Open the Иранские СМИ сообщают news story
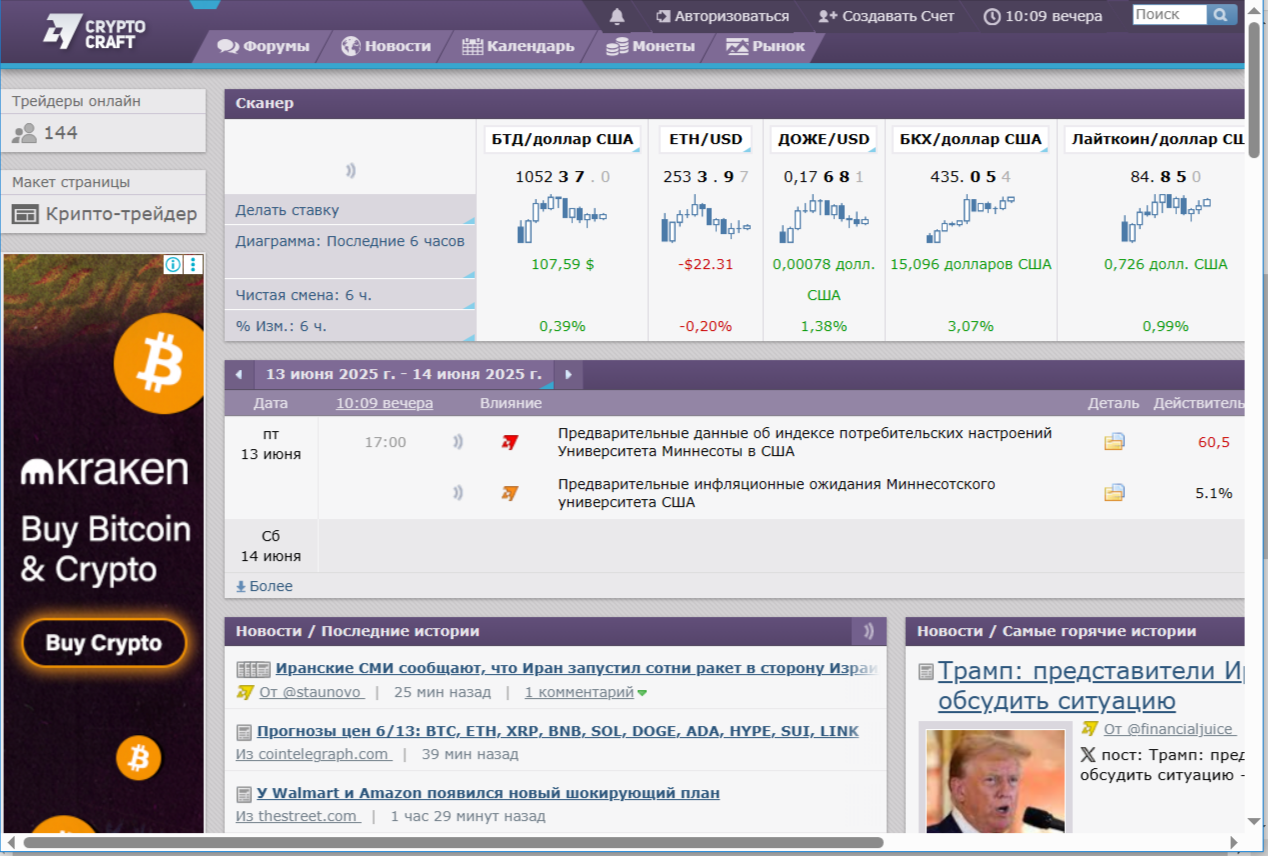The image size is (1268, 856). point(574,669)
